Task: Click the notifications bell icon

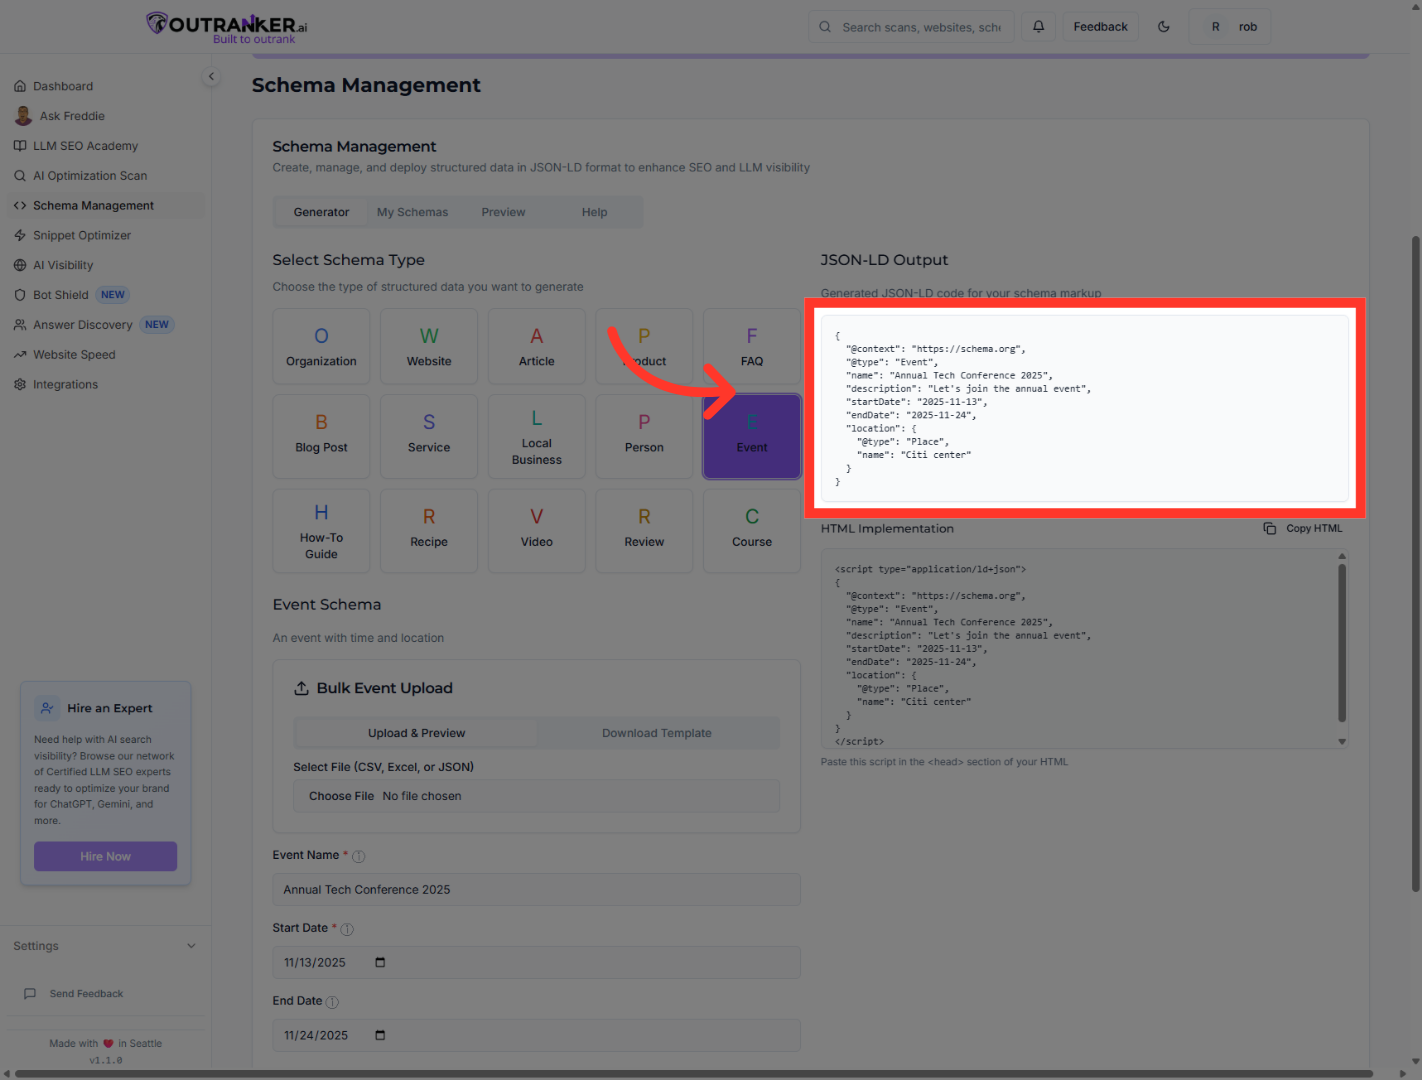Action: 1038,27
